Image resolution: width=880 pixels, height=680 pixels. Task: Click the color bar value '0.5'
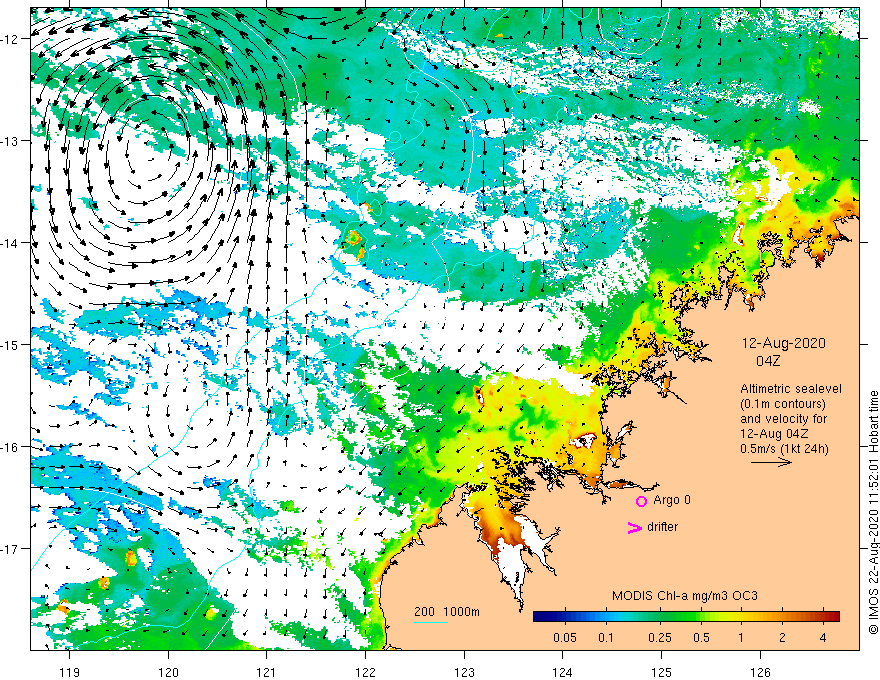(701, 637)
